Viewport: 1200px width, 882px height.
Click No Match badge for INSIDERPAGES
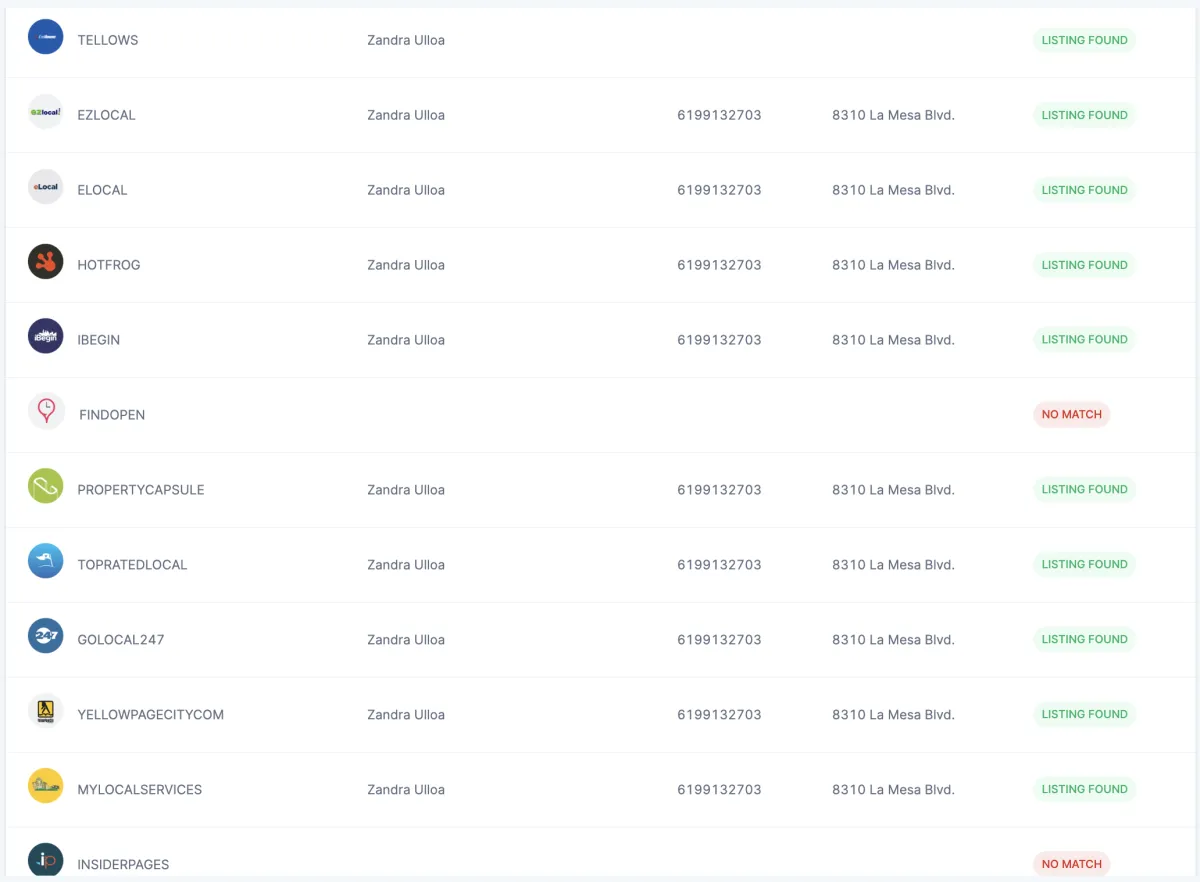click(x=1071, y=864)
